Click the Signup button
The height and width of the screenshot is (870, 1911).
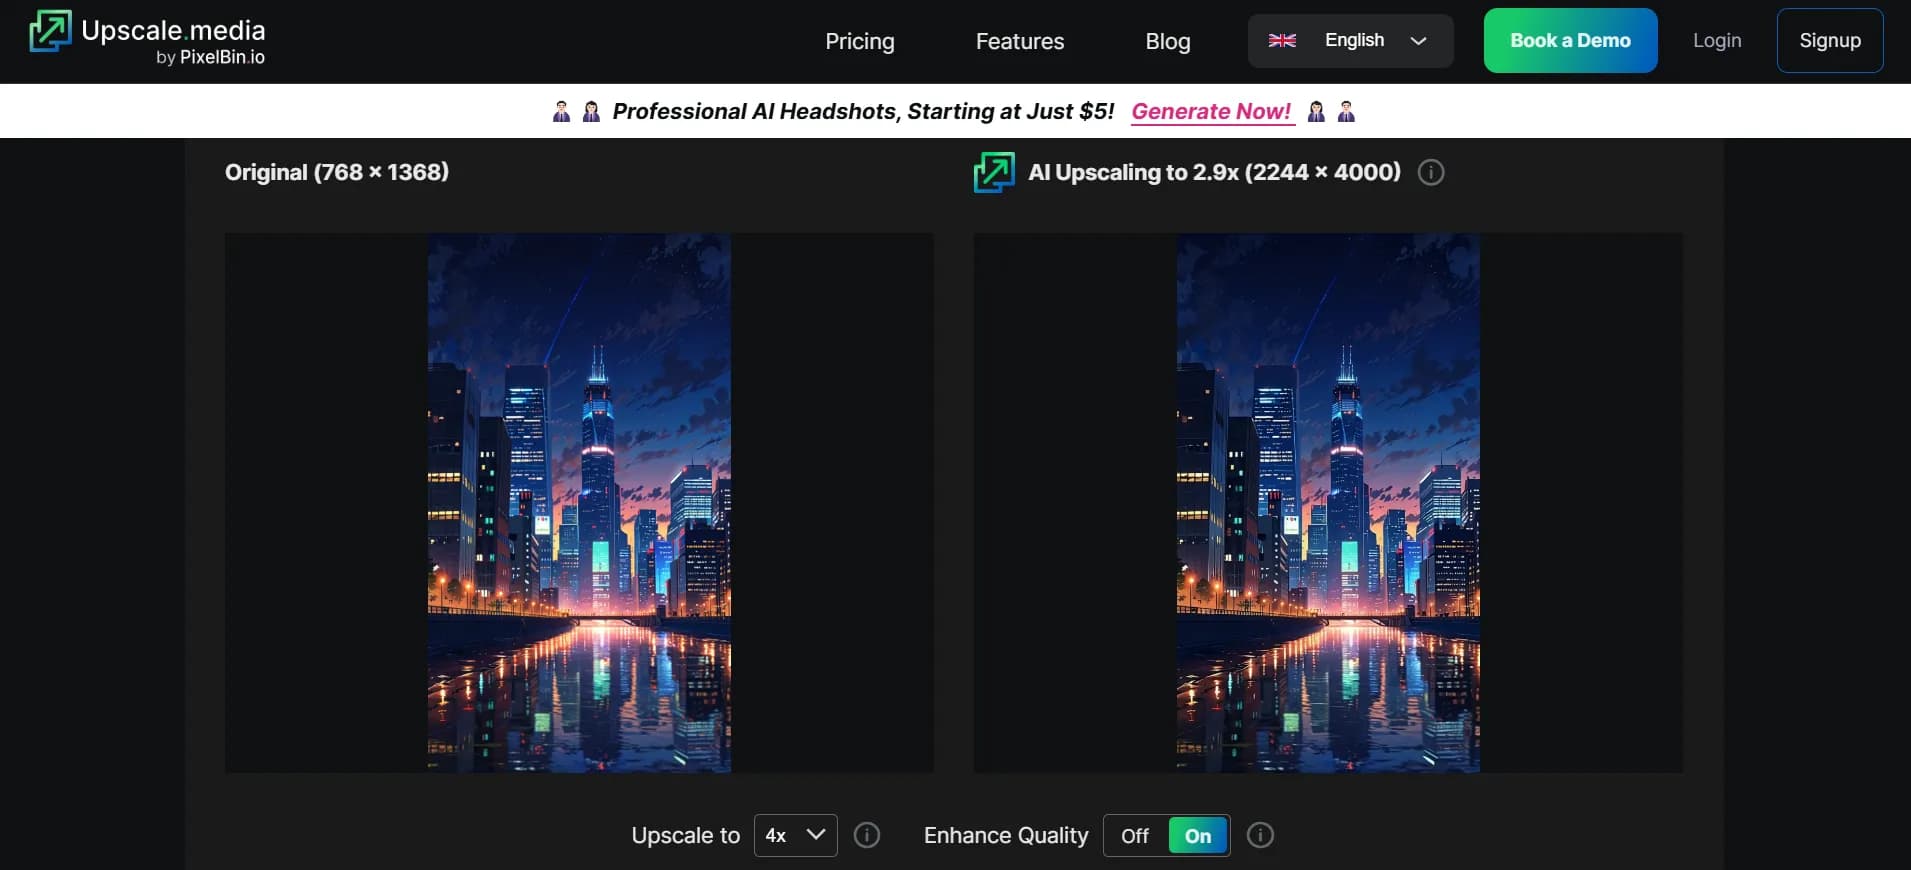1829,41
